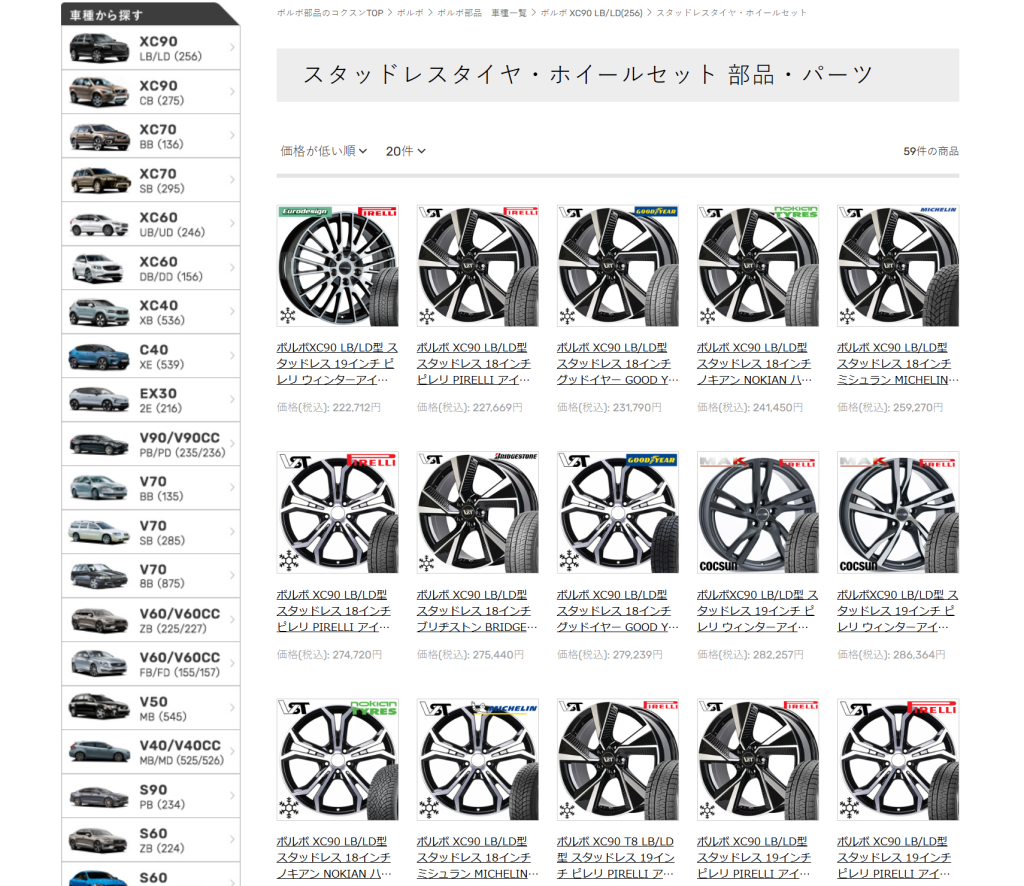Viewport: 1024px width, 886px height.
Task: Expand the XC60 UB/UD row chevron
Action: pyautogui.click(x=232, y=225)
